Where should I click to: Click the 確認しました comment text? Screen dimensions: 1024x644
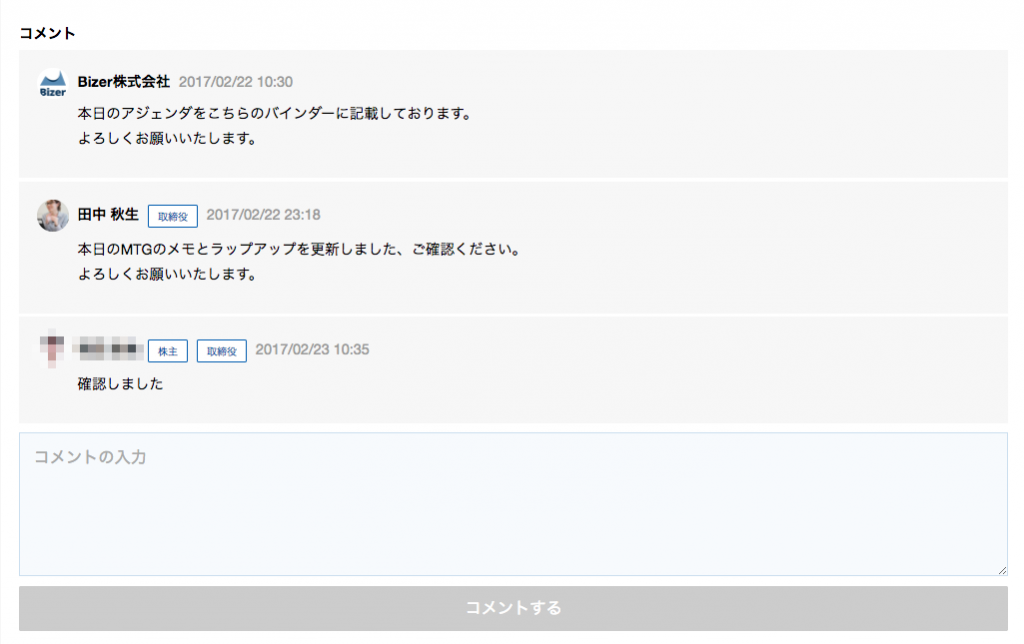pyautogui.click(x=120, y=383)
